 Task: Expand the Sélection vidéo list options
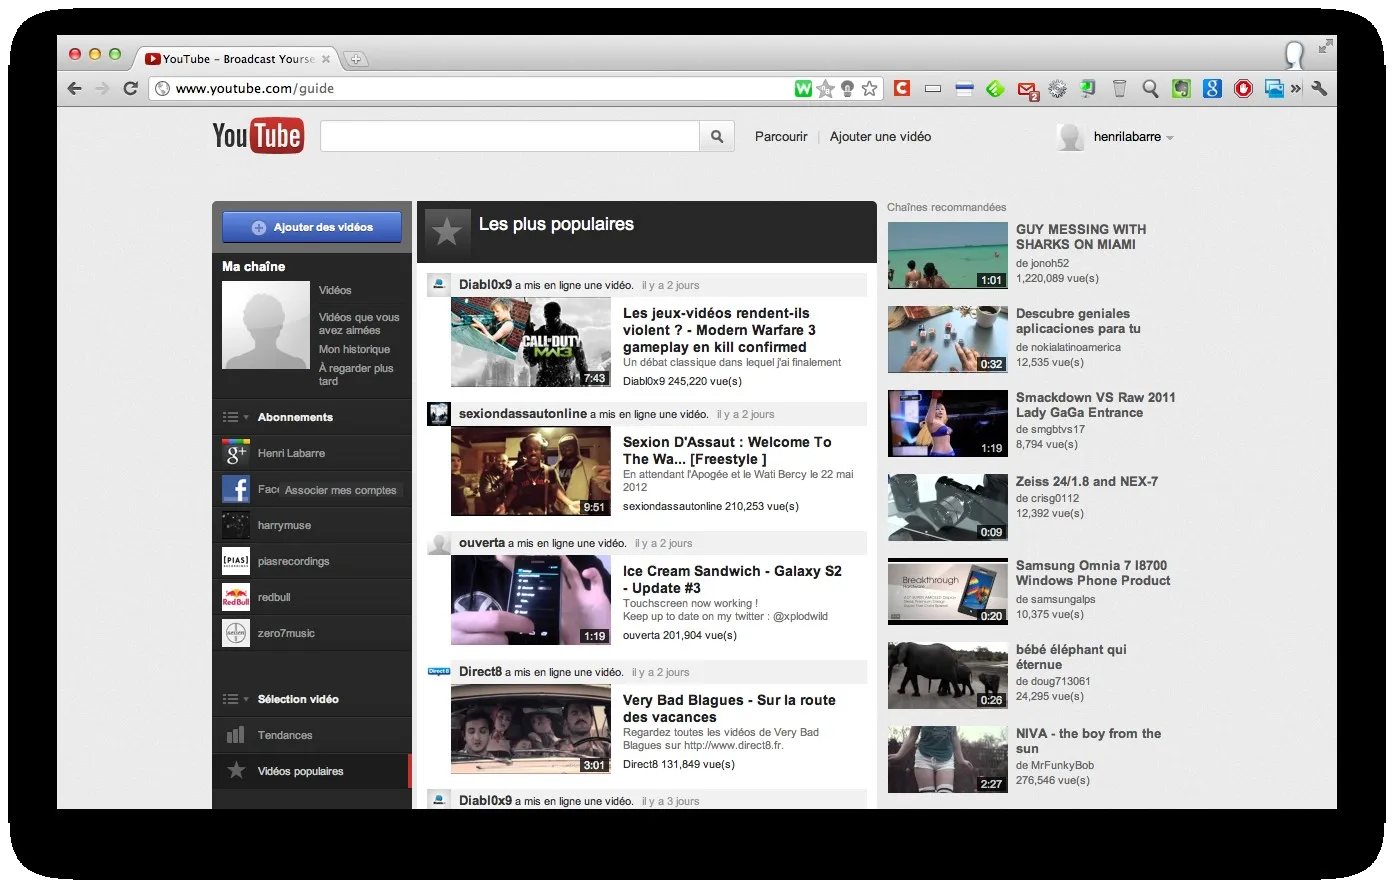click(236, 699)
